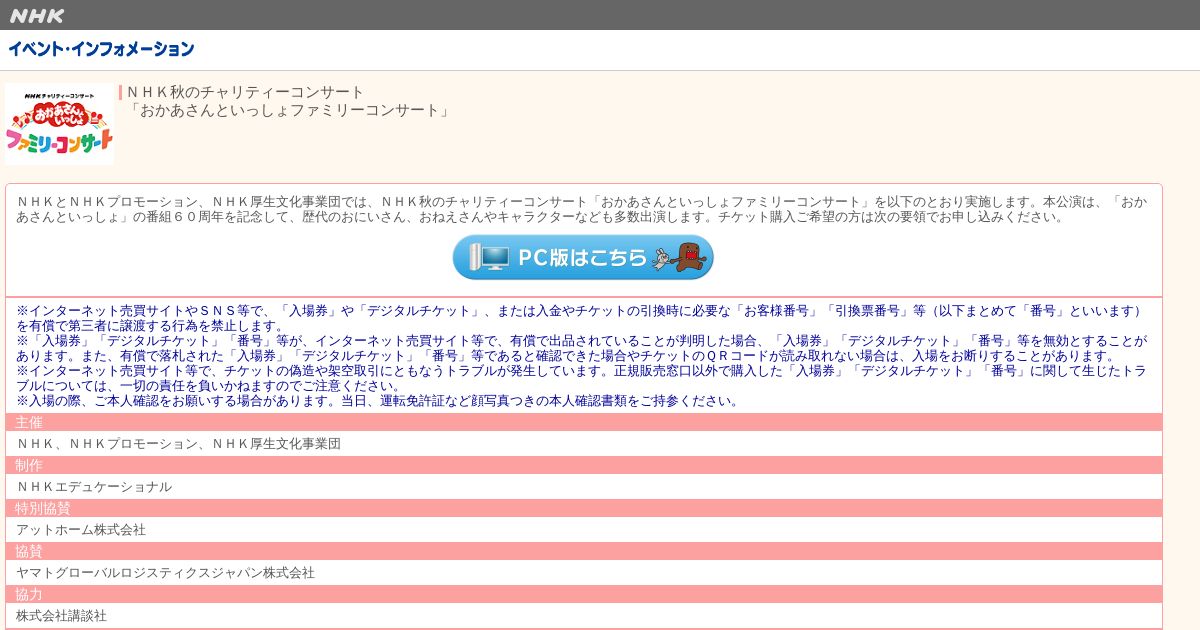Image resolution: width=1200 pixels, height=630 pixels.
Task: Select ヤマトグローバルロジスティクスジャパン株式会社 row
Action: tap(584, 572)
